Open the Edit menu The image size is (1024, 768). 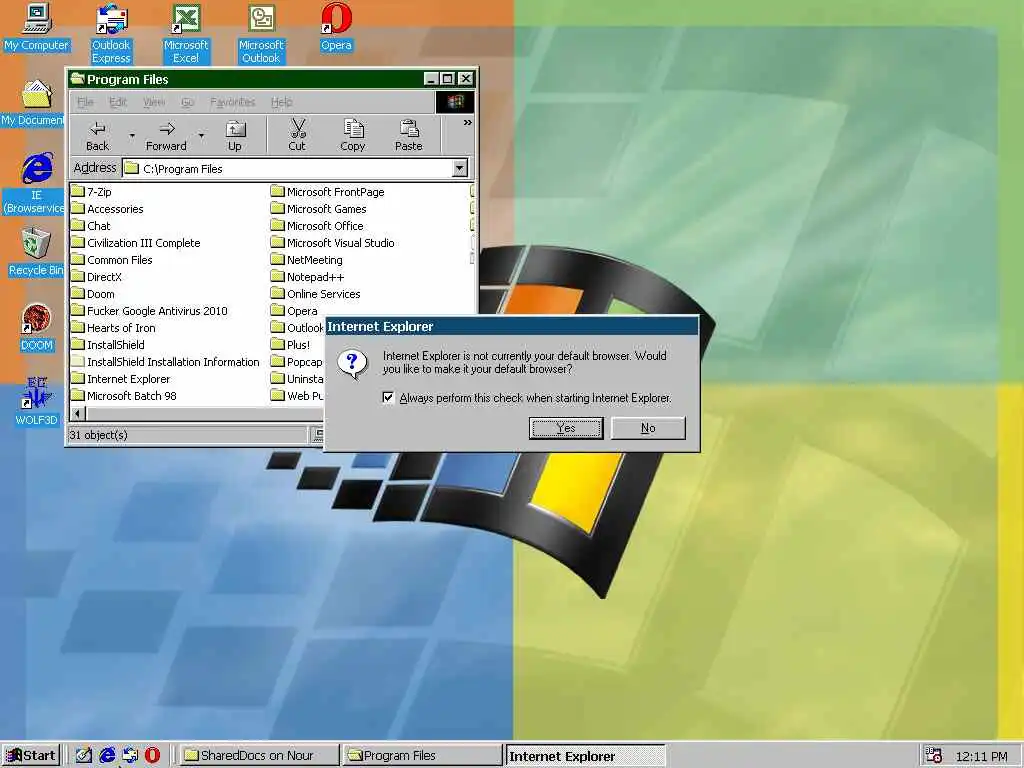[118, 102]
